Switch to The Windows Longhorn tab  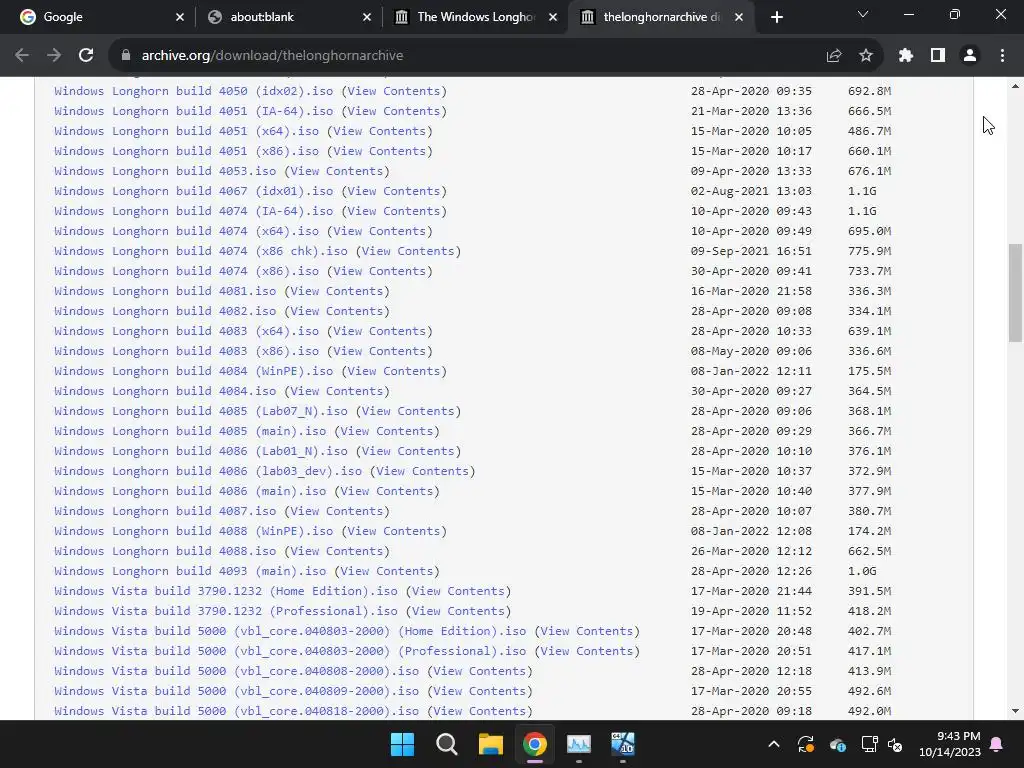click(x=476, y=17)
